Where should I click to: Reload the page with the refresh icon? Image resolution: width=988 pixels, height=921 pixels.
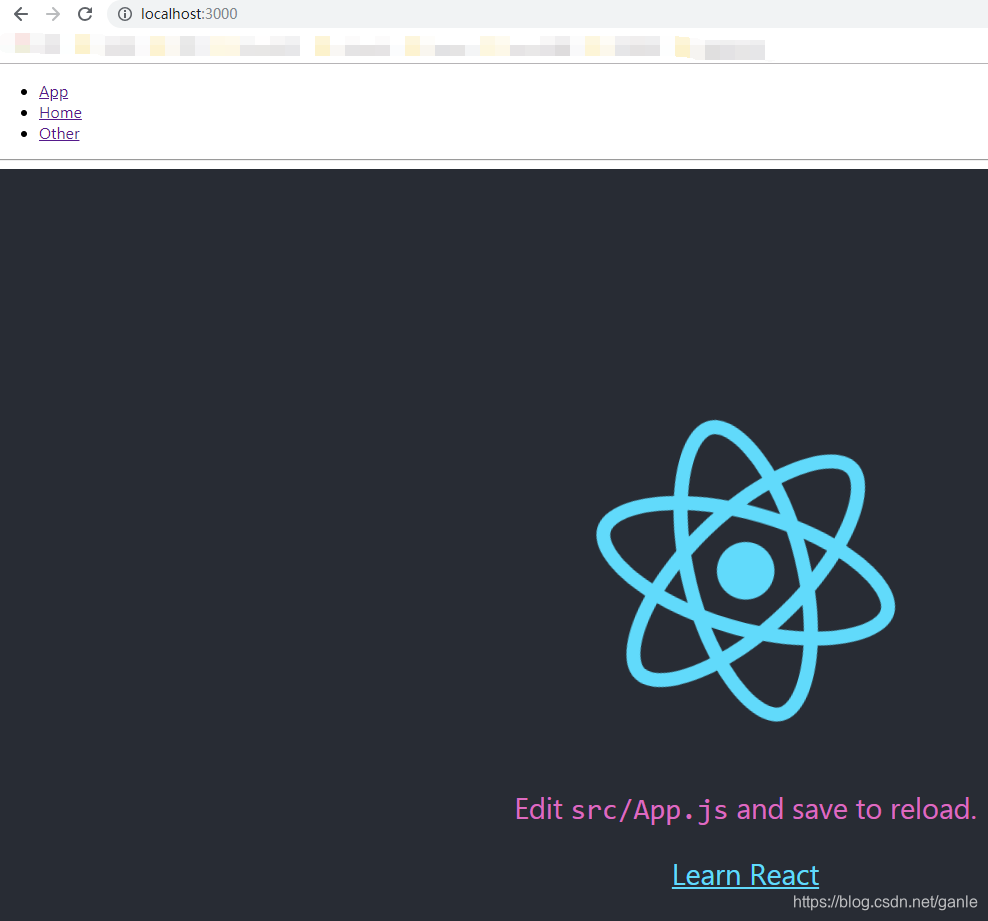coord(84,14)
